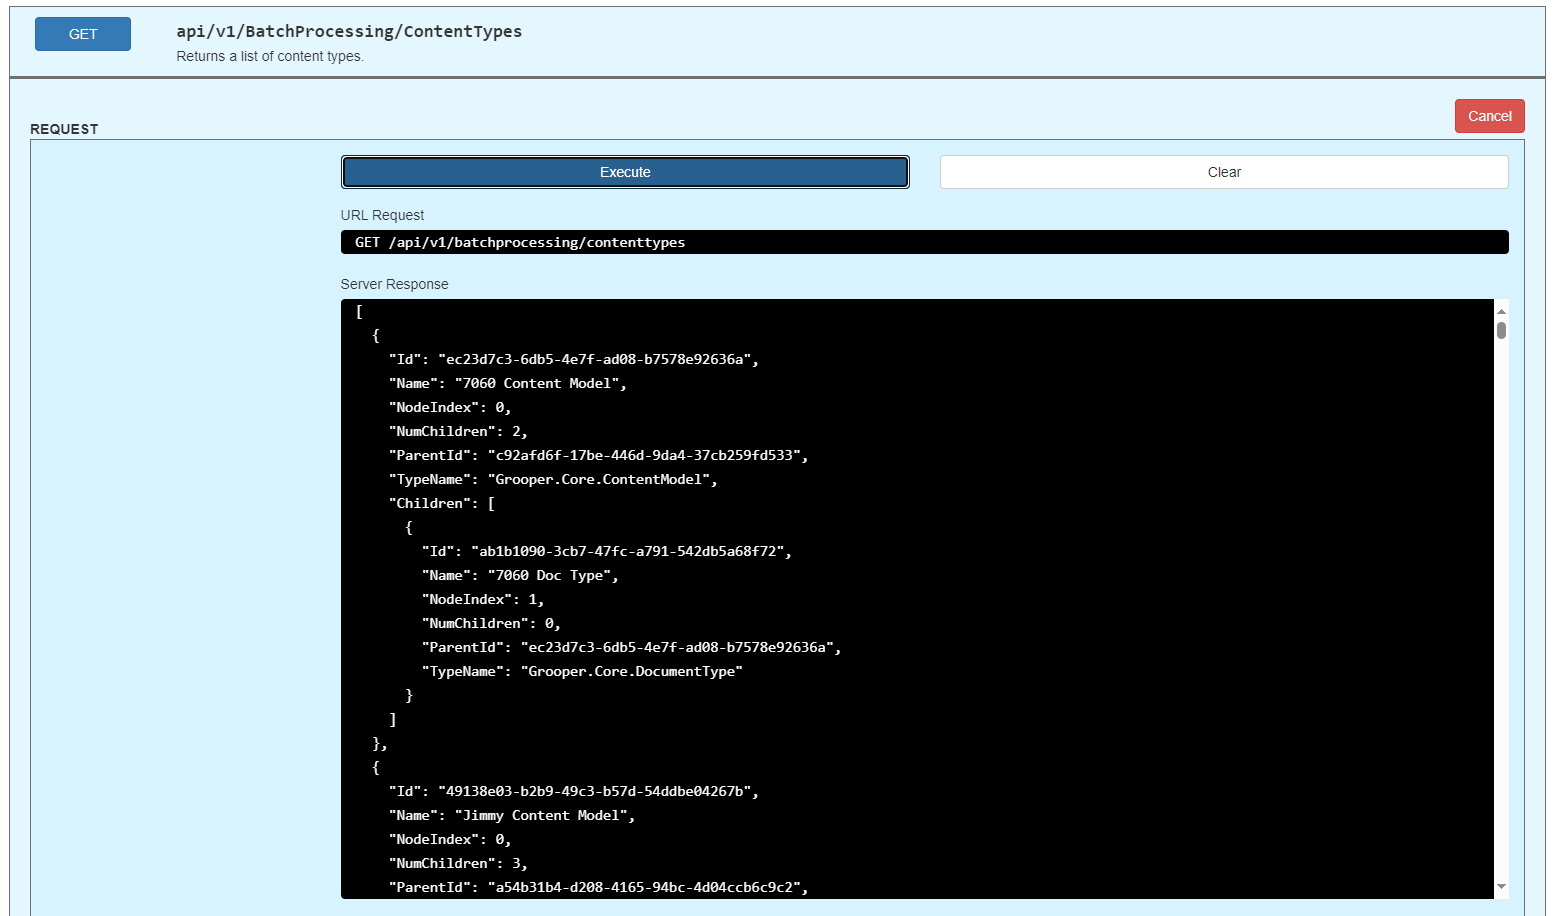The width and height of the screenshot is (1566, 916).
Task: Click the Grooper.Core.ContentModel TypeName line
Action: point(552,479)
